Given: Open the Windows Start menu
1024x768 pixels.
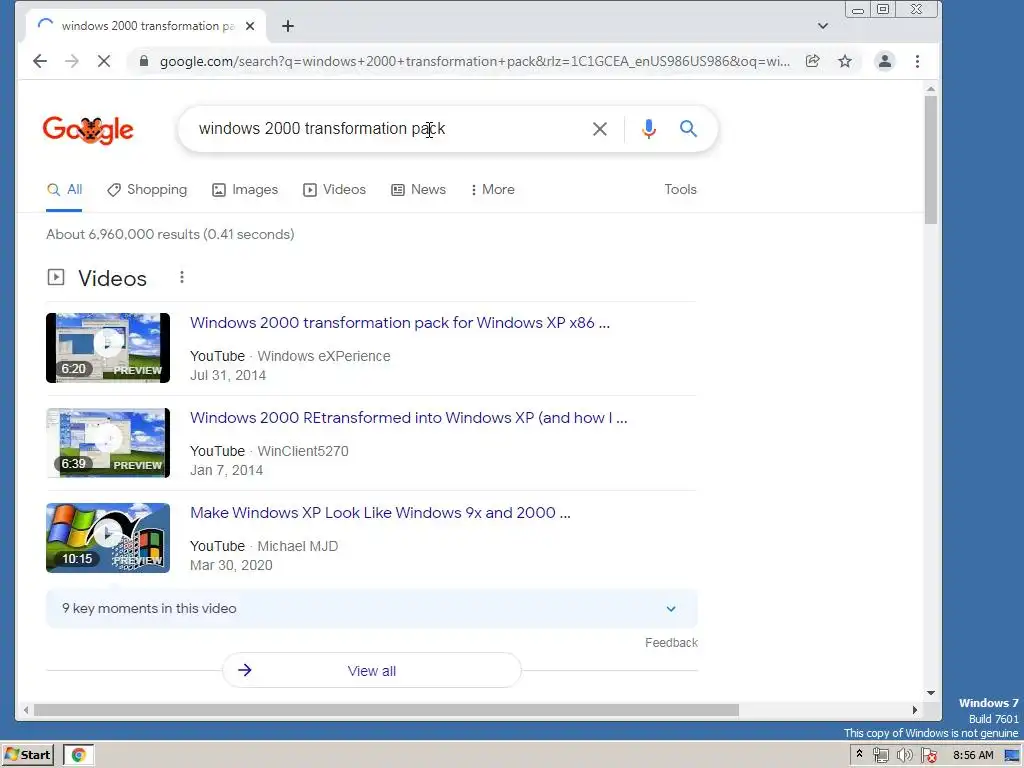Looking at the screenshot, I should [27, 755].
